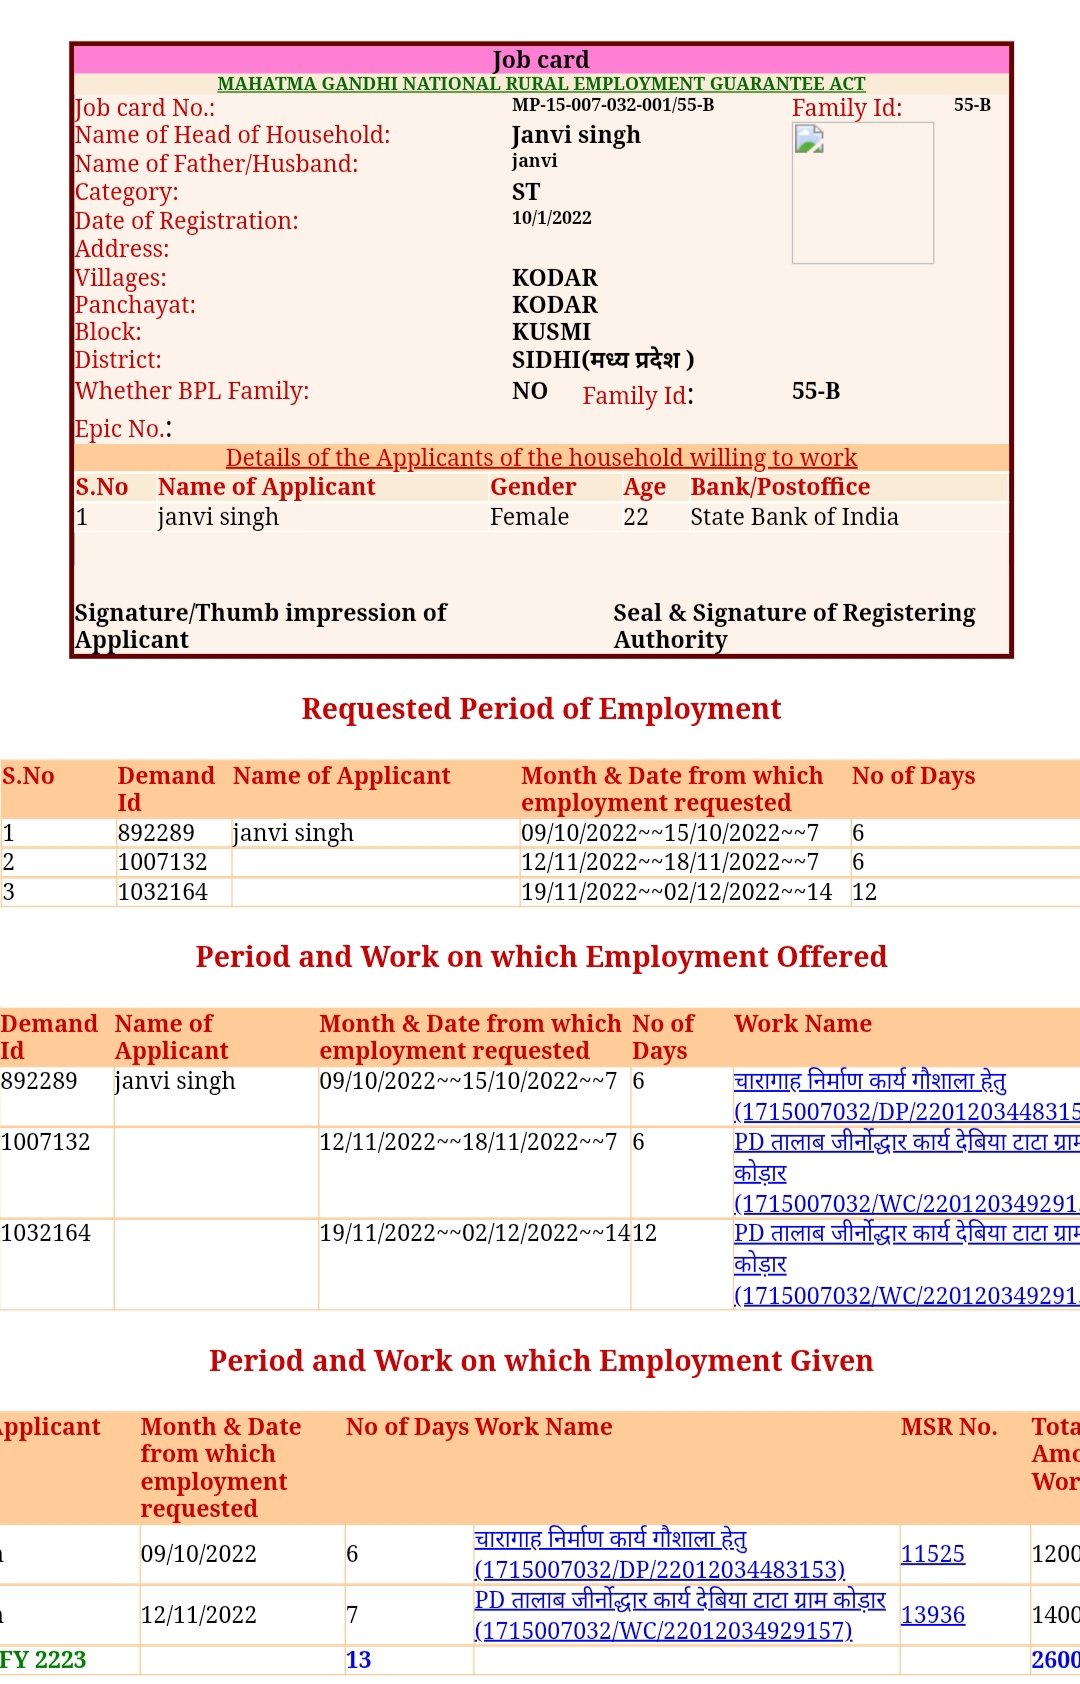Click the FY 2223 total row label
The width and height of the screenshot is (1080, 1684).
point(43,1660)
